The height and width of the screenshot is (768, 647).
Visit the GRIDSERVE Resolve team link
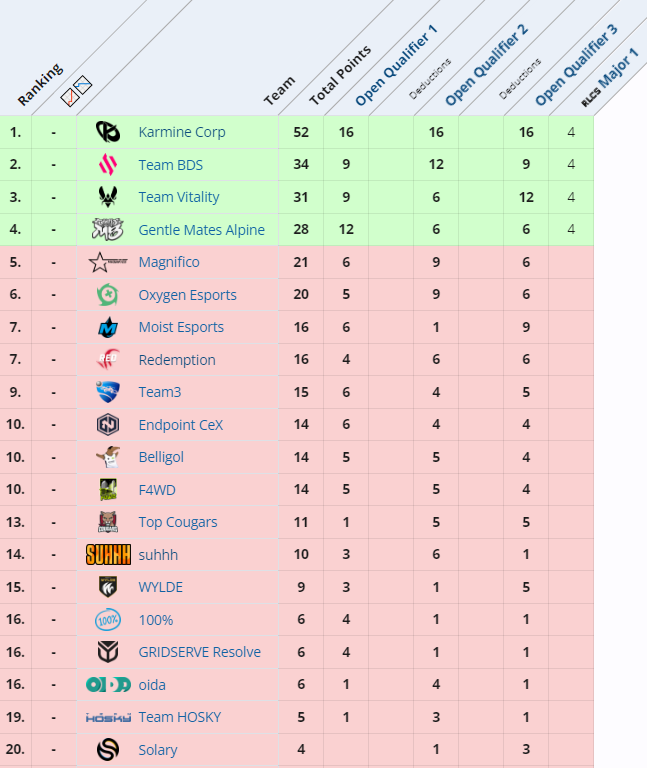[199, 652]
